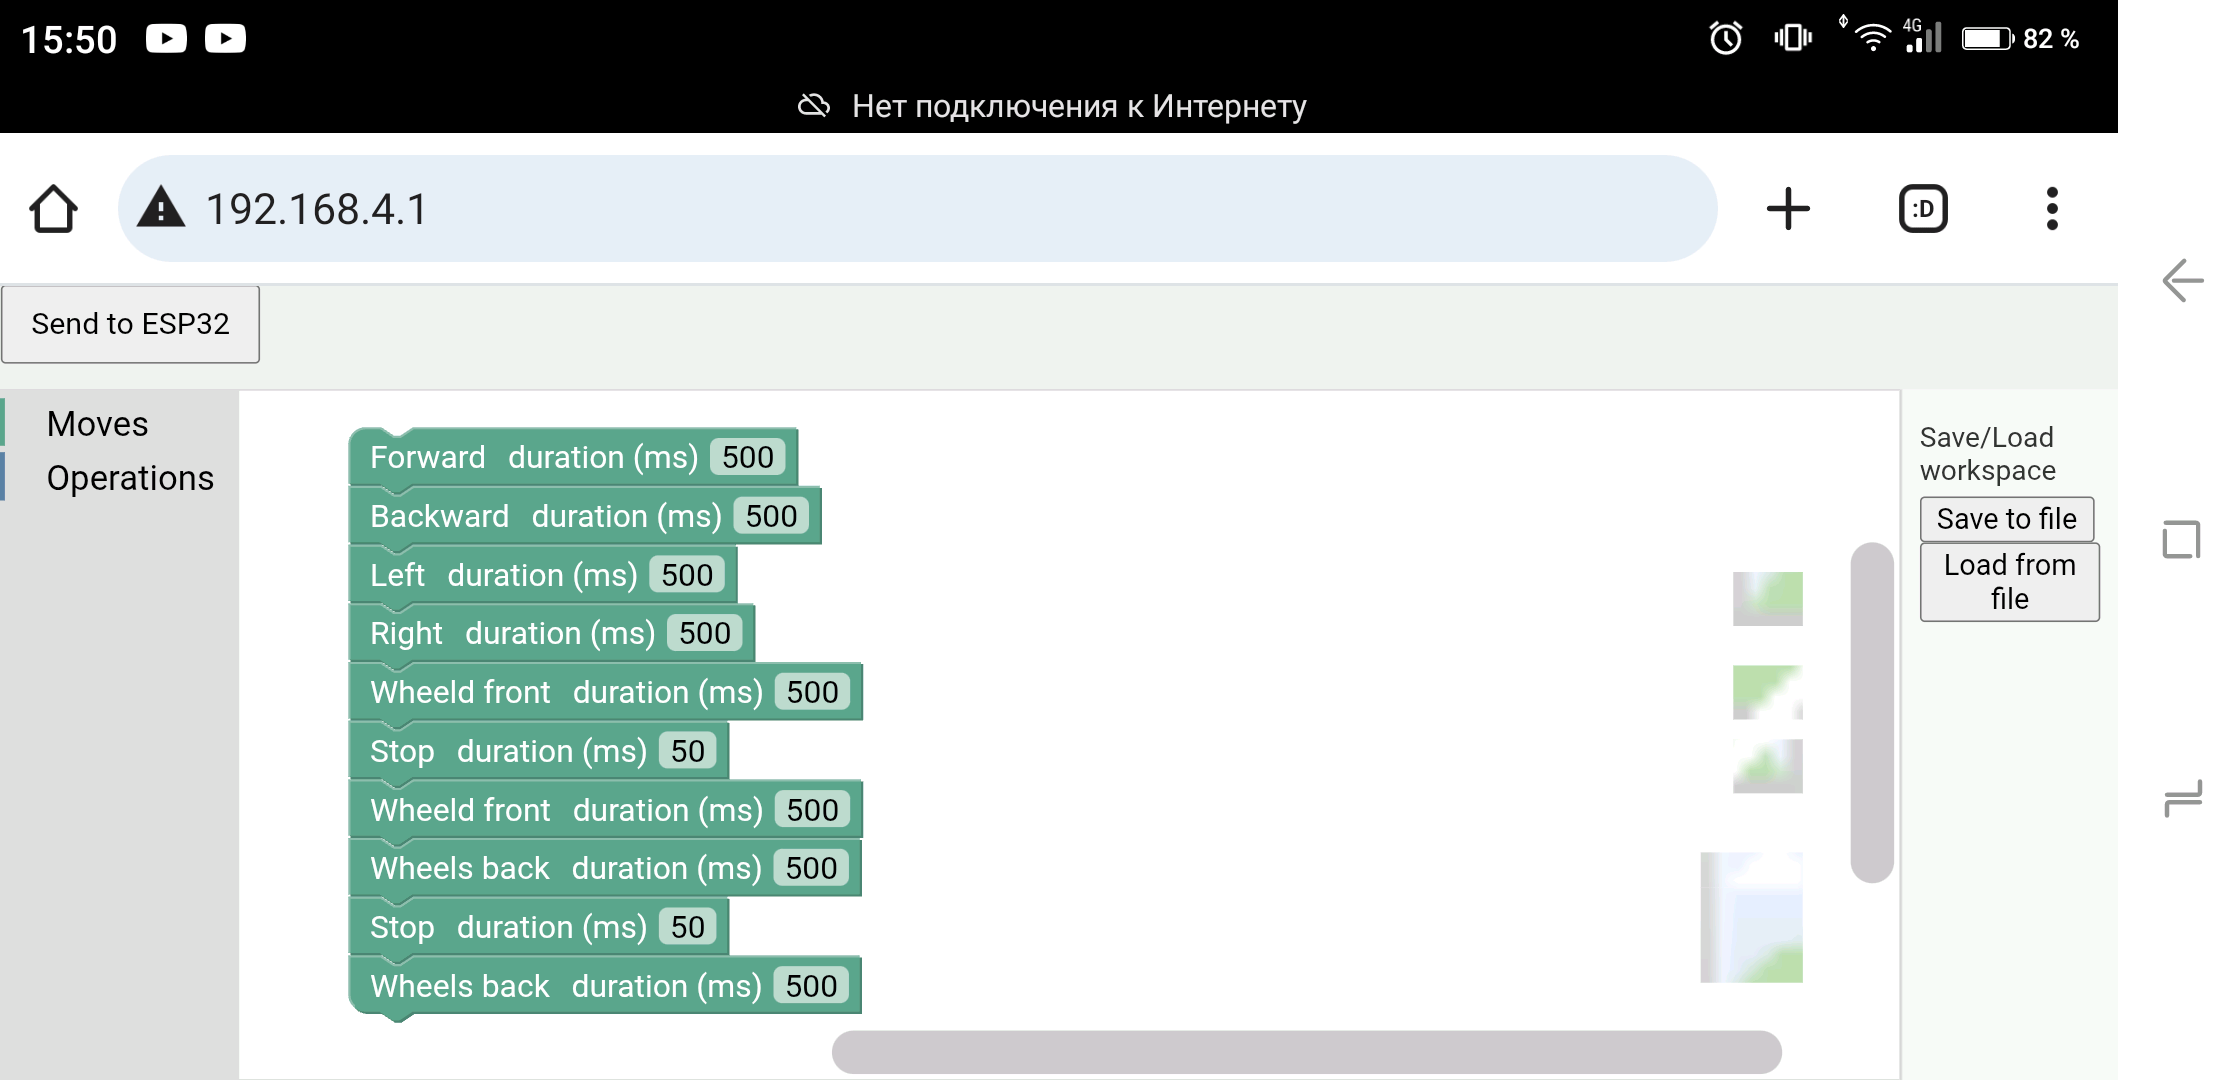
Task: Tap the browser home icon
Action: tap(53, 209)
